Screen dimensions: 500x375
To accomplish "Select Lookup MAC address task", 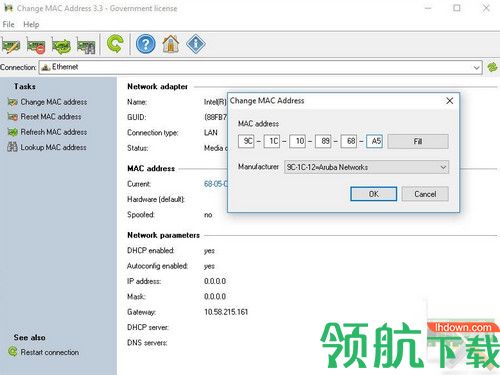I will [x=53, y=147].
